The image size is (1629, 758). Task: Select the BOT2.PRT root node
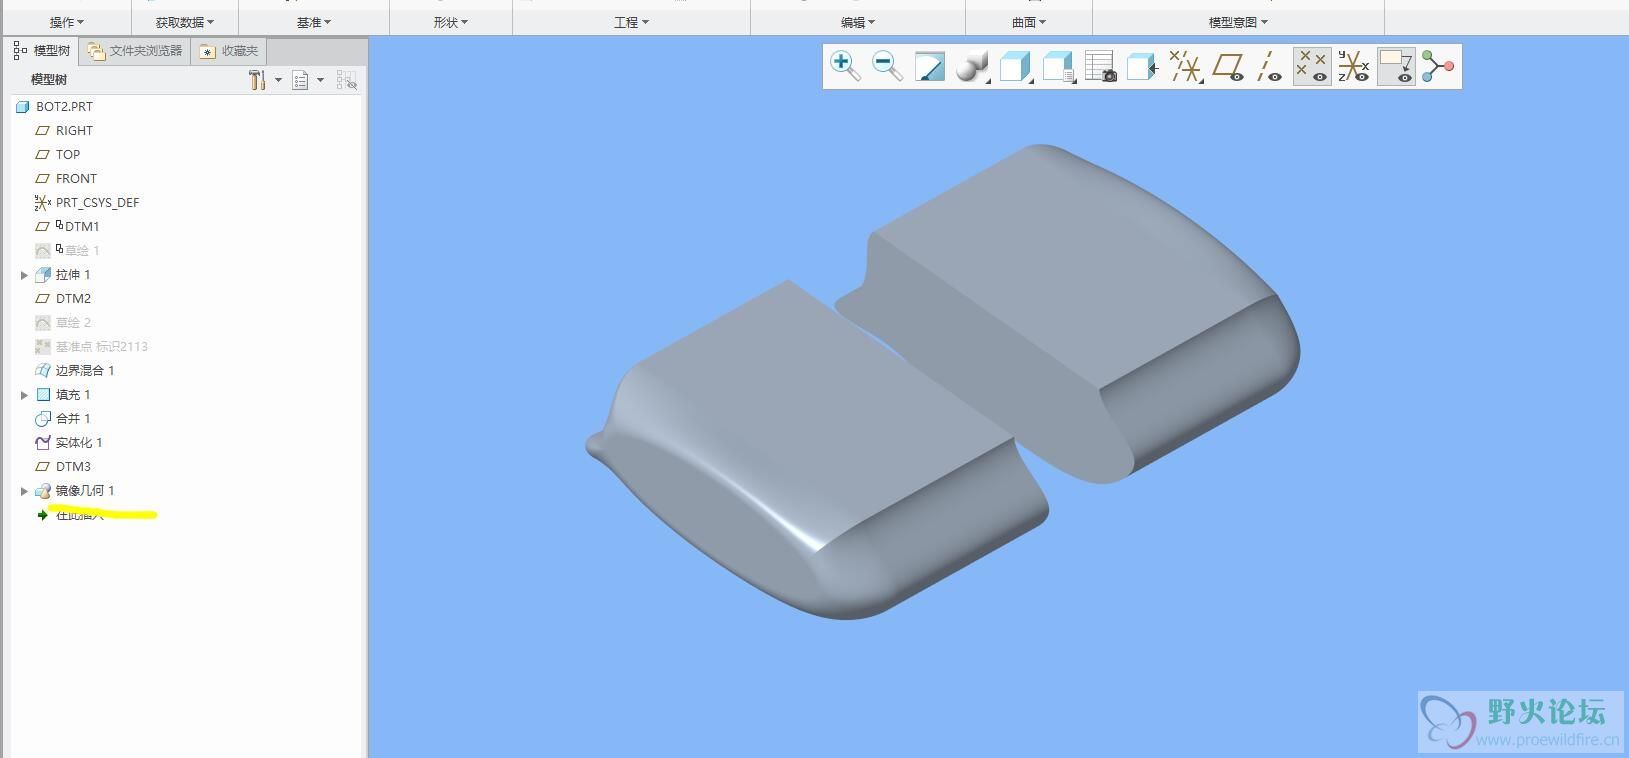click(64, 107)
